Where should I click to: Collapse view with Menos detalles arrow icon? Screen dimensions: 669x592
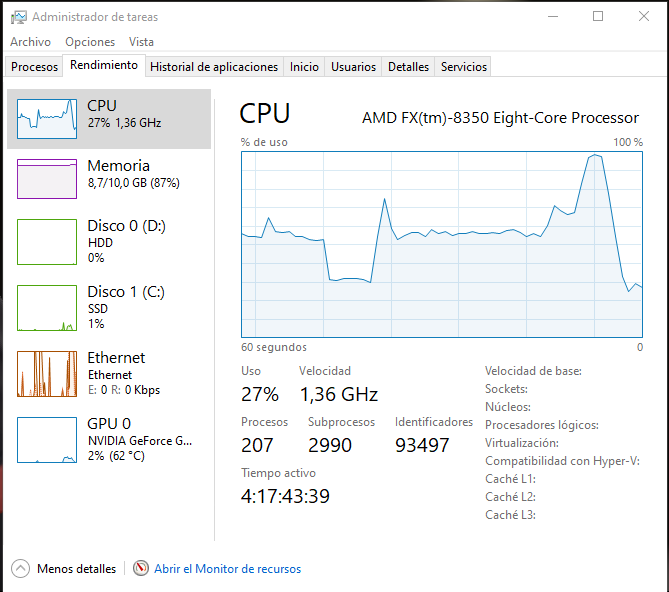pos(21,569)
